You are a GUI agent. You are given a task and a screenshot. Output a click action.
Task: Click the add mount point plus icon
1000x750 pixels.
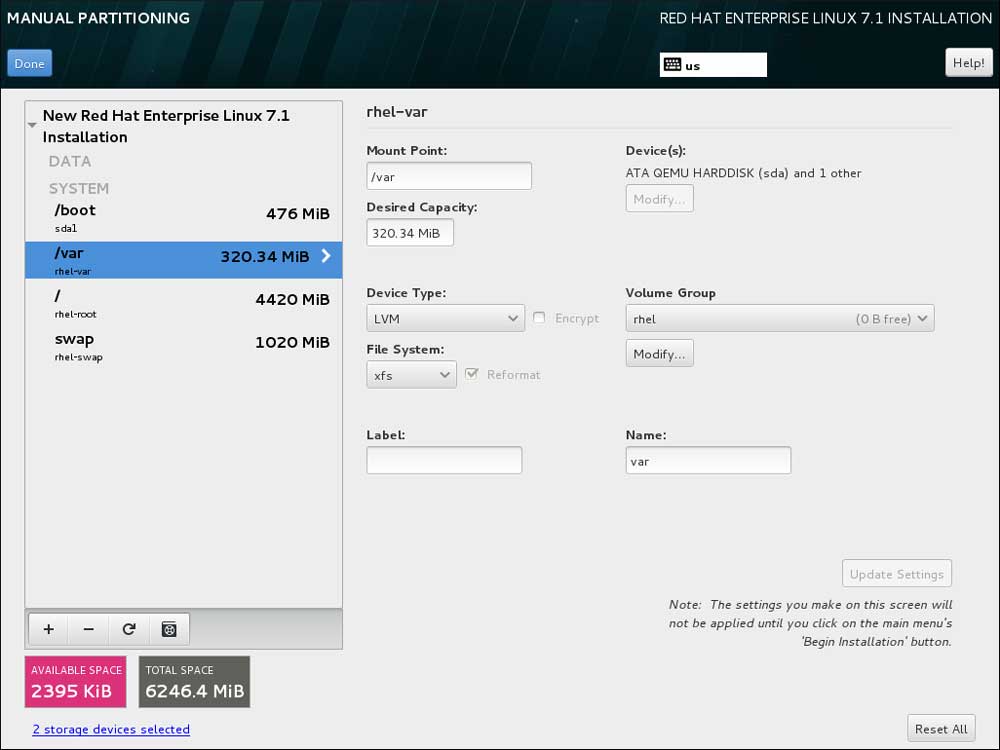point(49,629)
